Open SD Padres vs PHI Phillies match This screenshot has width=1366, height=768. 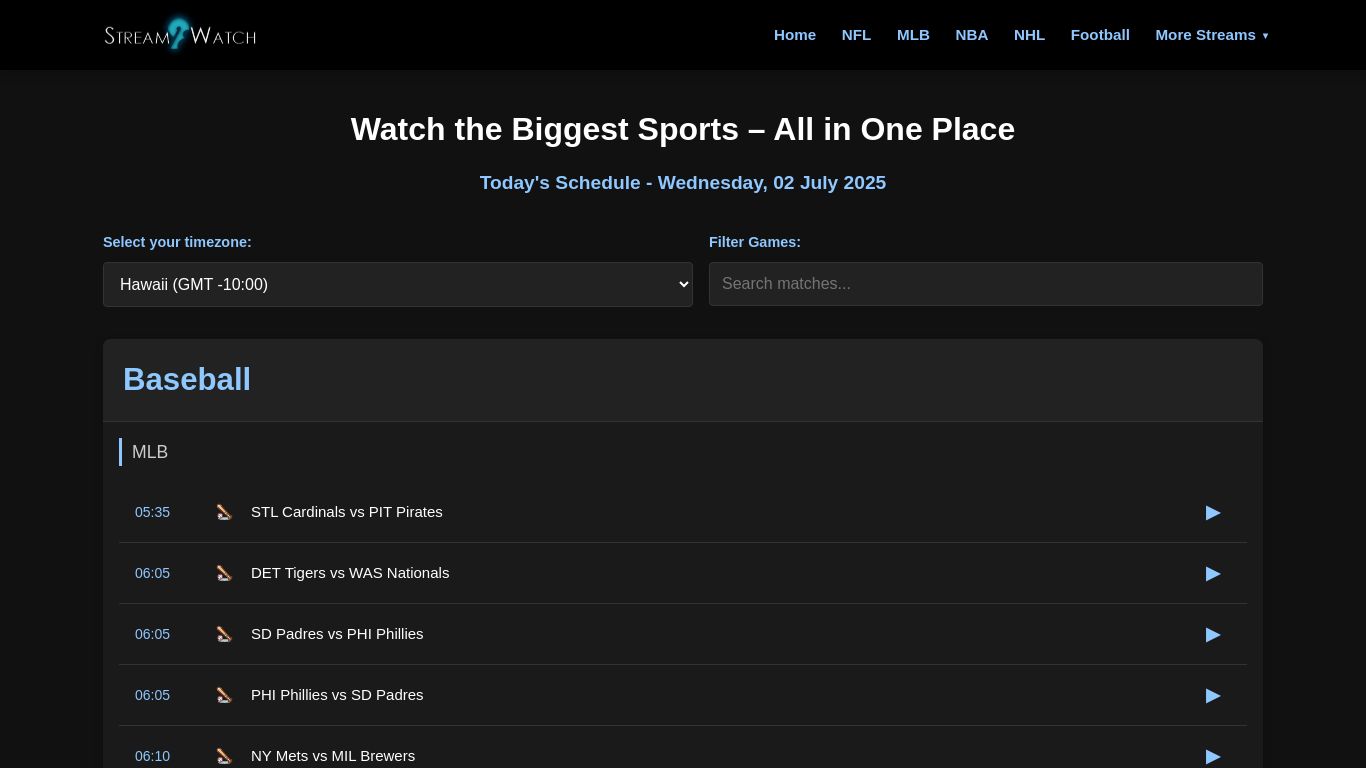tap(337, 634)
